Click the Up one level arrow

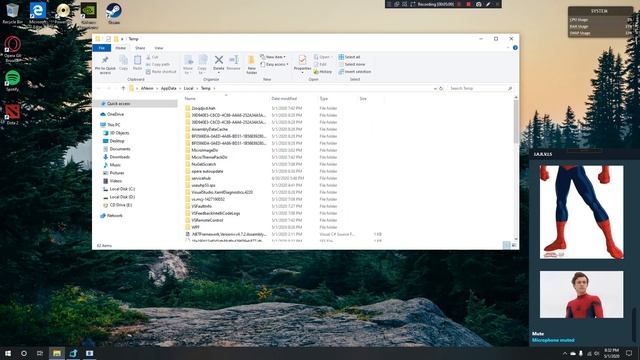pos(123,88)
